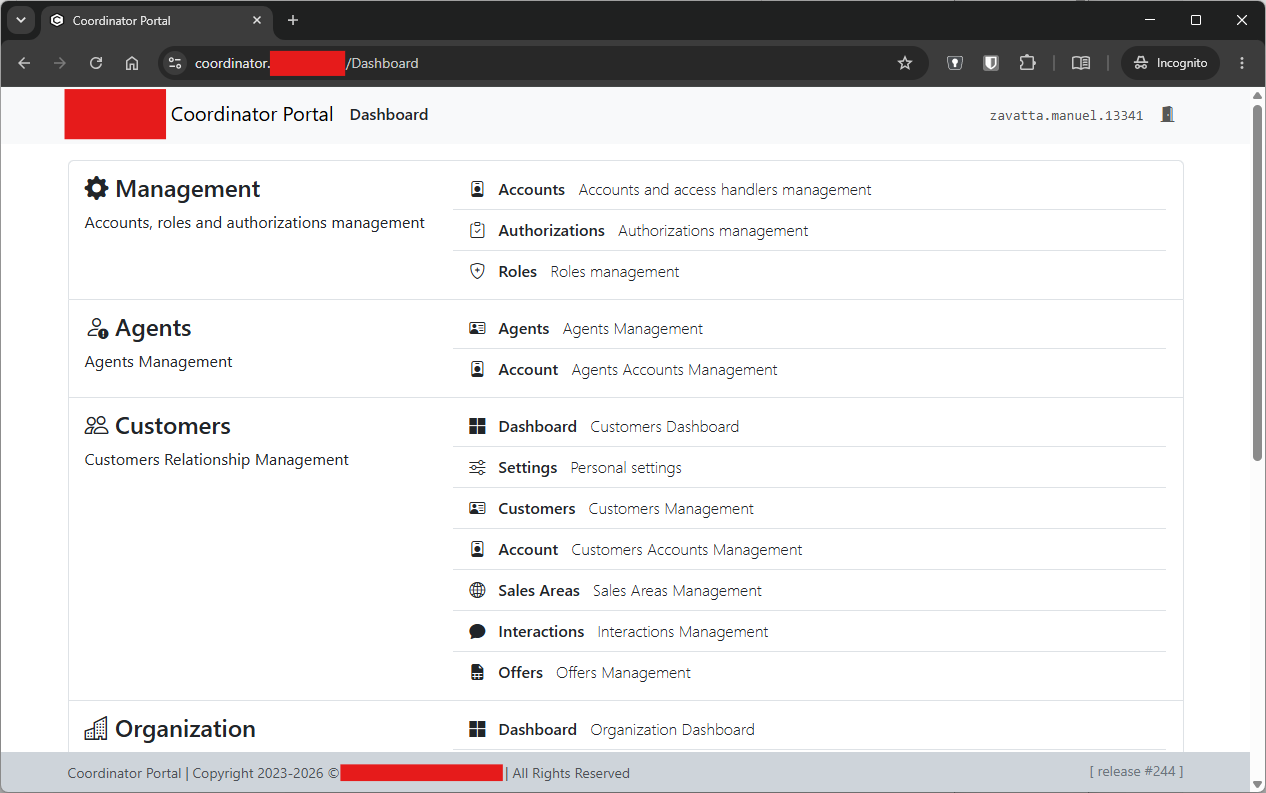Click the scrollbar down arrow
Viewport: 1266px width, 793px height.
coord(1257,784)
